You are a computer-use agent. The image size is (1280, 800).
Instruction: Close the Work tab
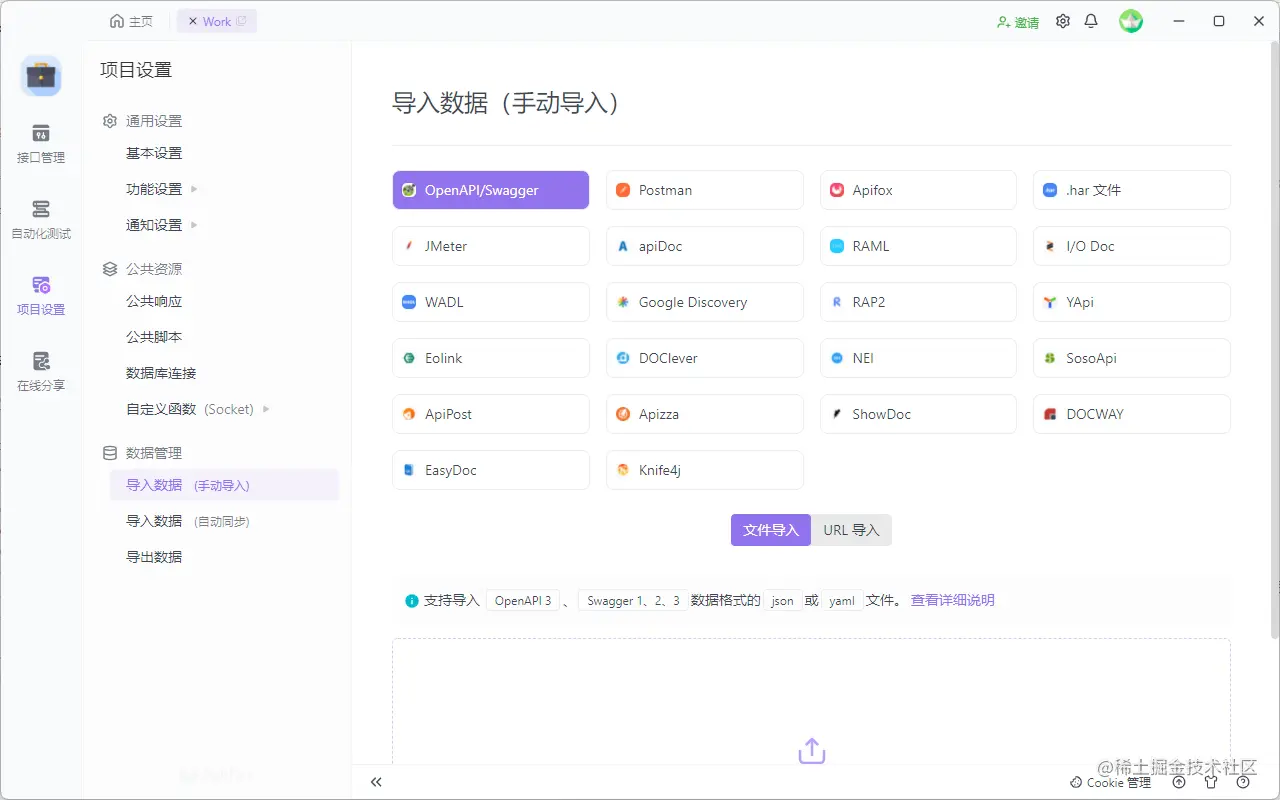tap(193, 21)
